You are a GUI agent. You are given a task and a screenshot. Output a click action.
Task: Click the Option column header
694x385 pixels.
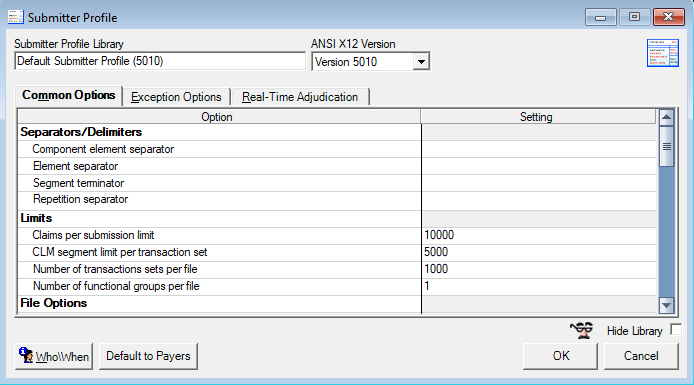coord(219,117)
